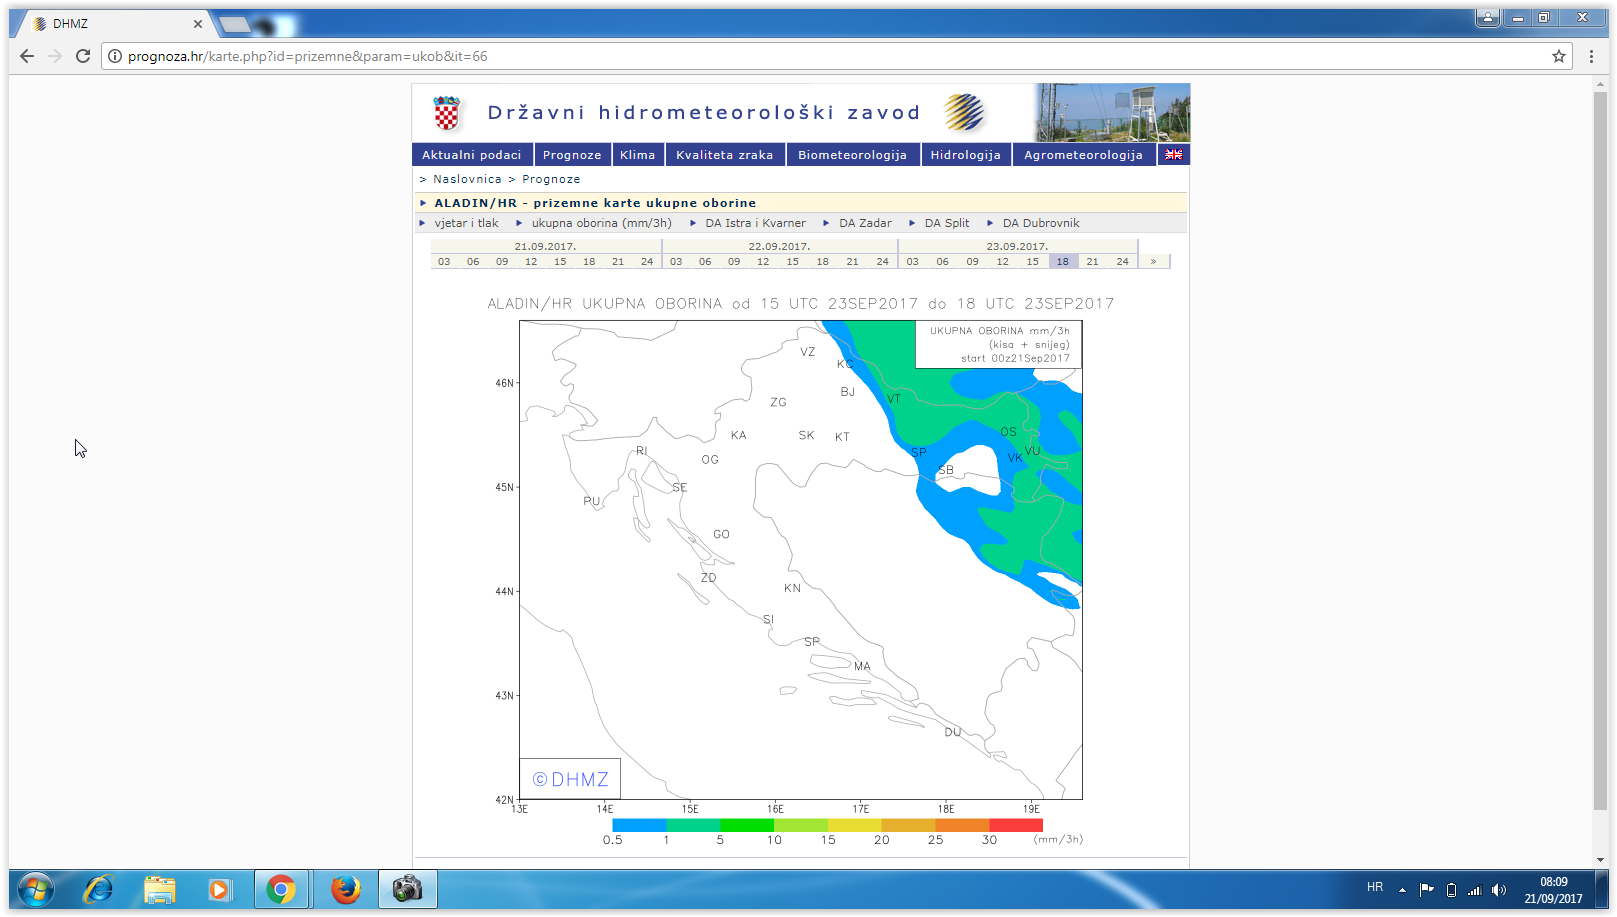Show hidden system tray icons
The height and width of the screenshot is (917, 1617).
click(1402, 890)
